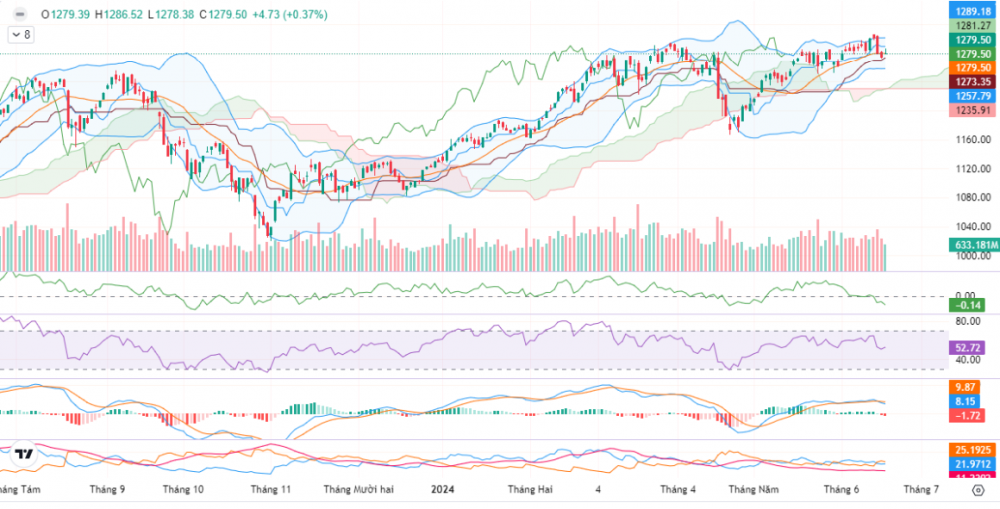The height and width of the screenshot is (509, 1000).
Task: Click the 2024 year marker on time axis
Action: [444, 490]
